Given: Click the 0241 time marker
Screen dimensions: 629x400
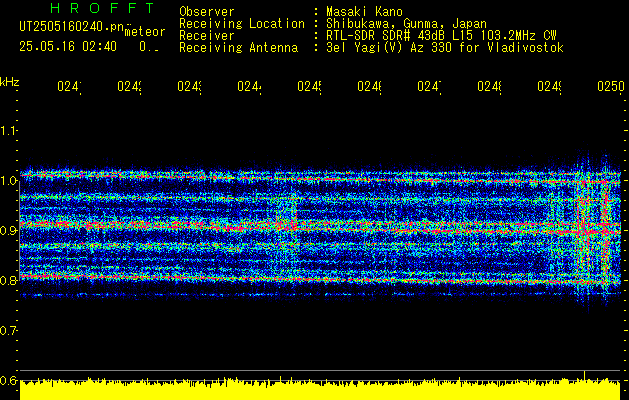Looking at the screenshot, I should click(69, 86).
